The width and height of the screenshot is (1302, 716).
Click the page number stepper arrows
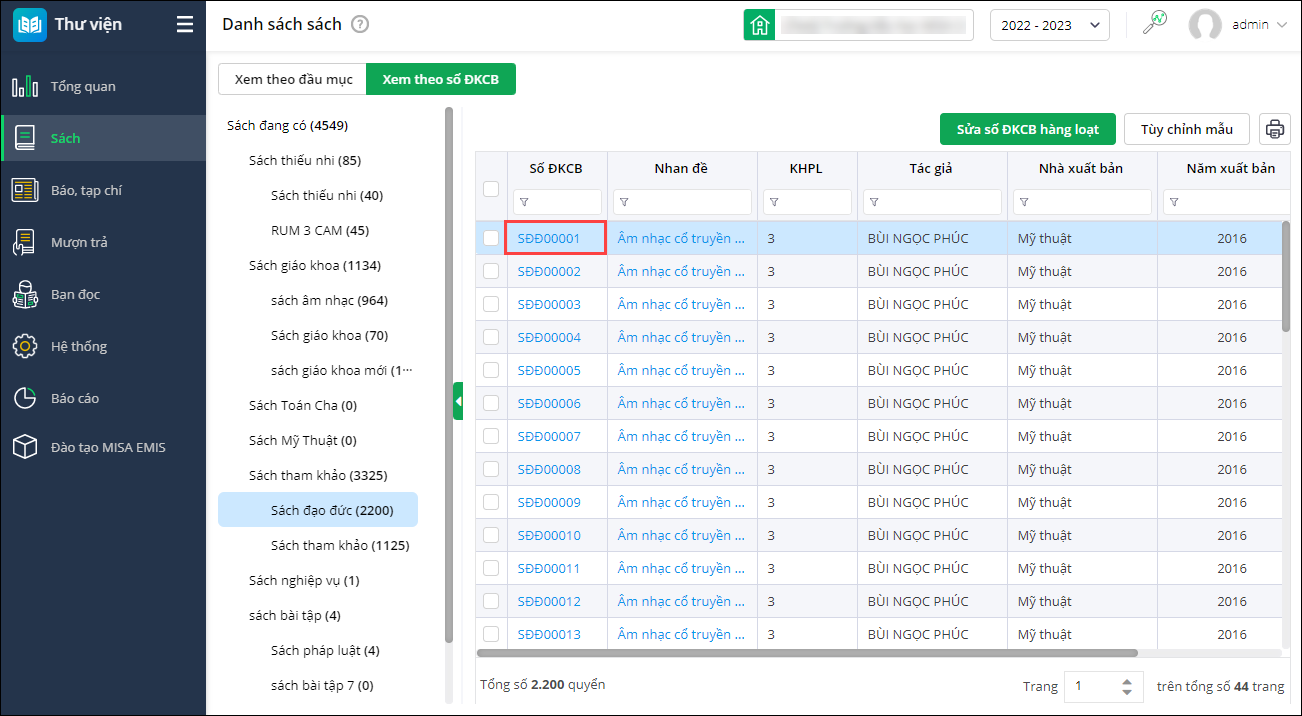coord(1127,687)
